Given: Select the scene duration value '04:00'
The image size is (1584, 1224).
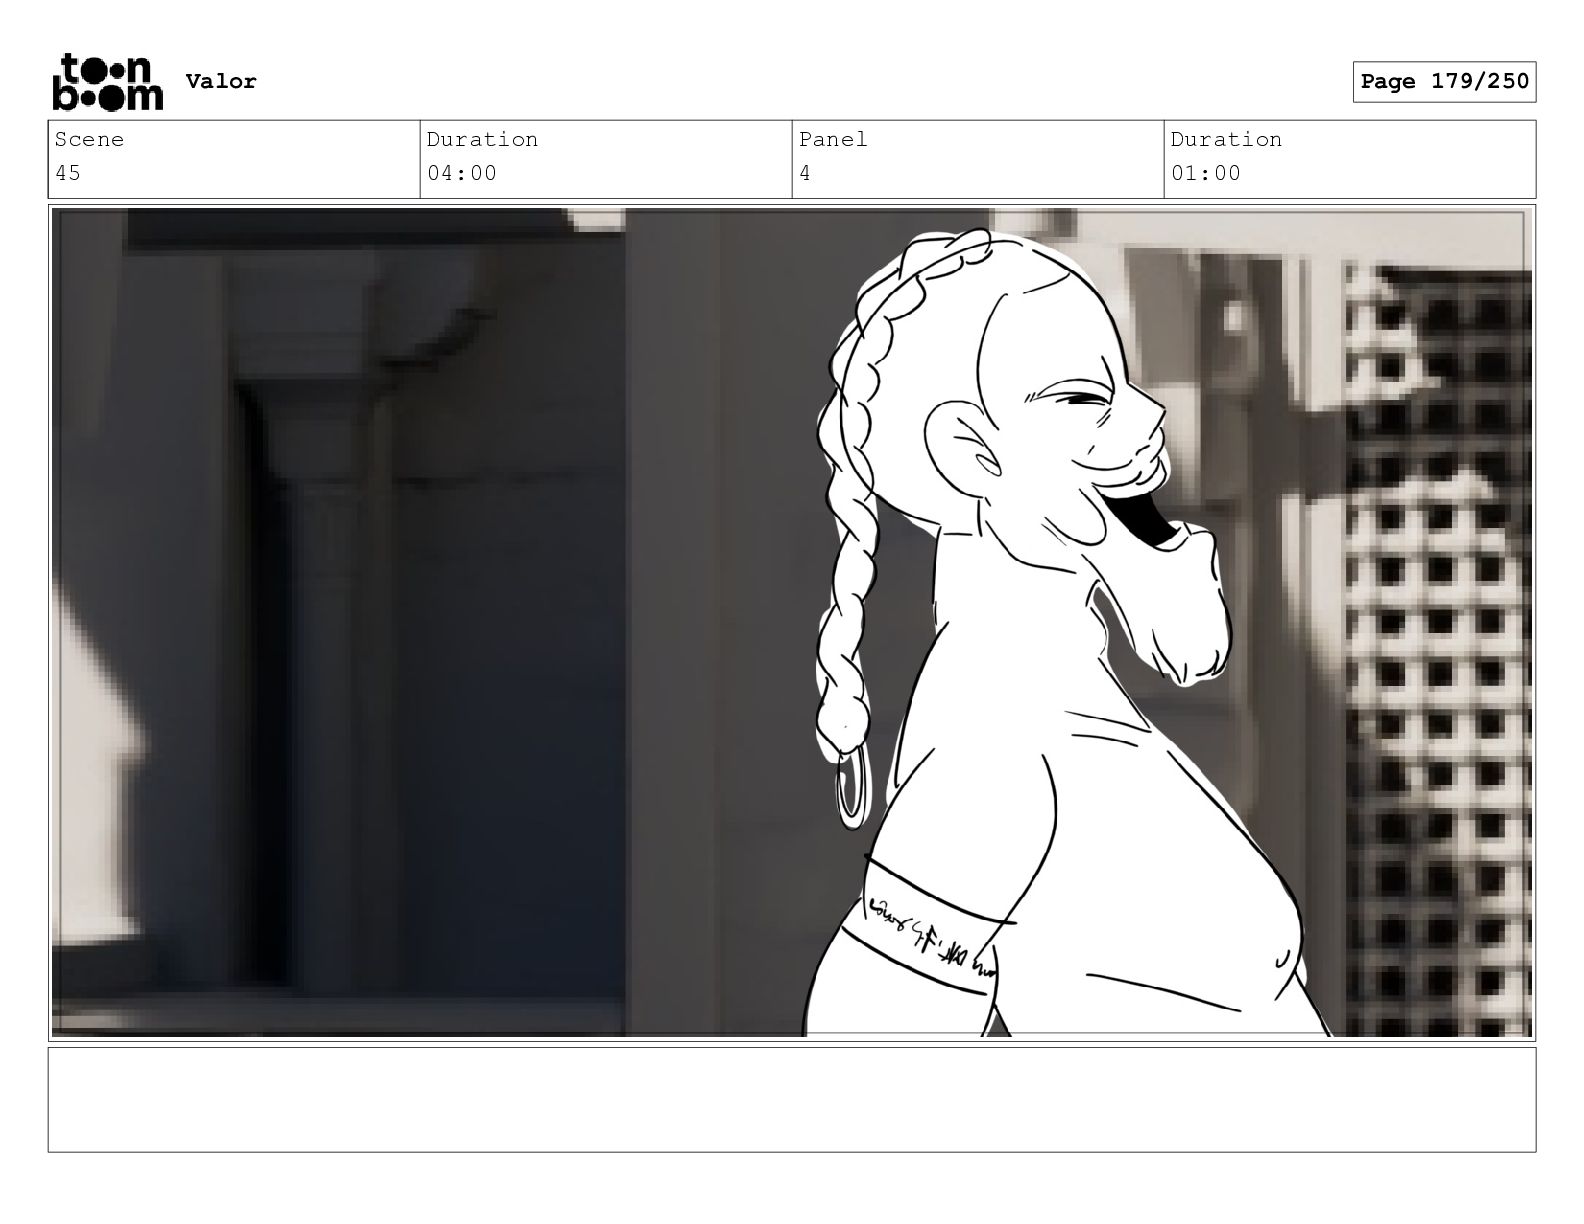Looking at the screenshot, I should point(462,173).
